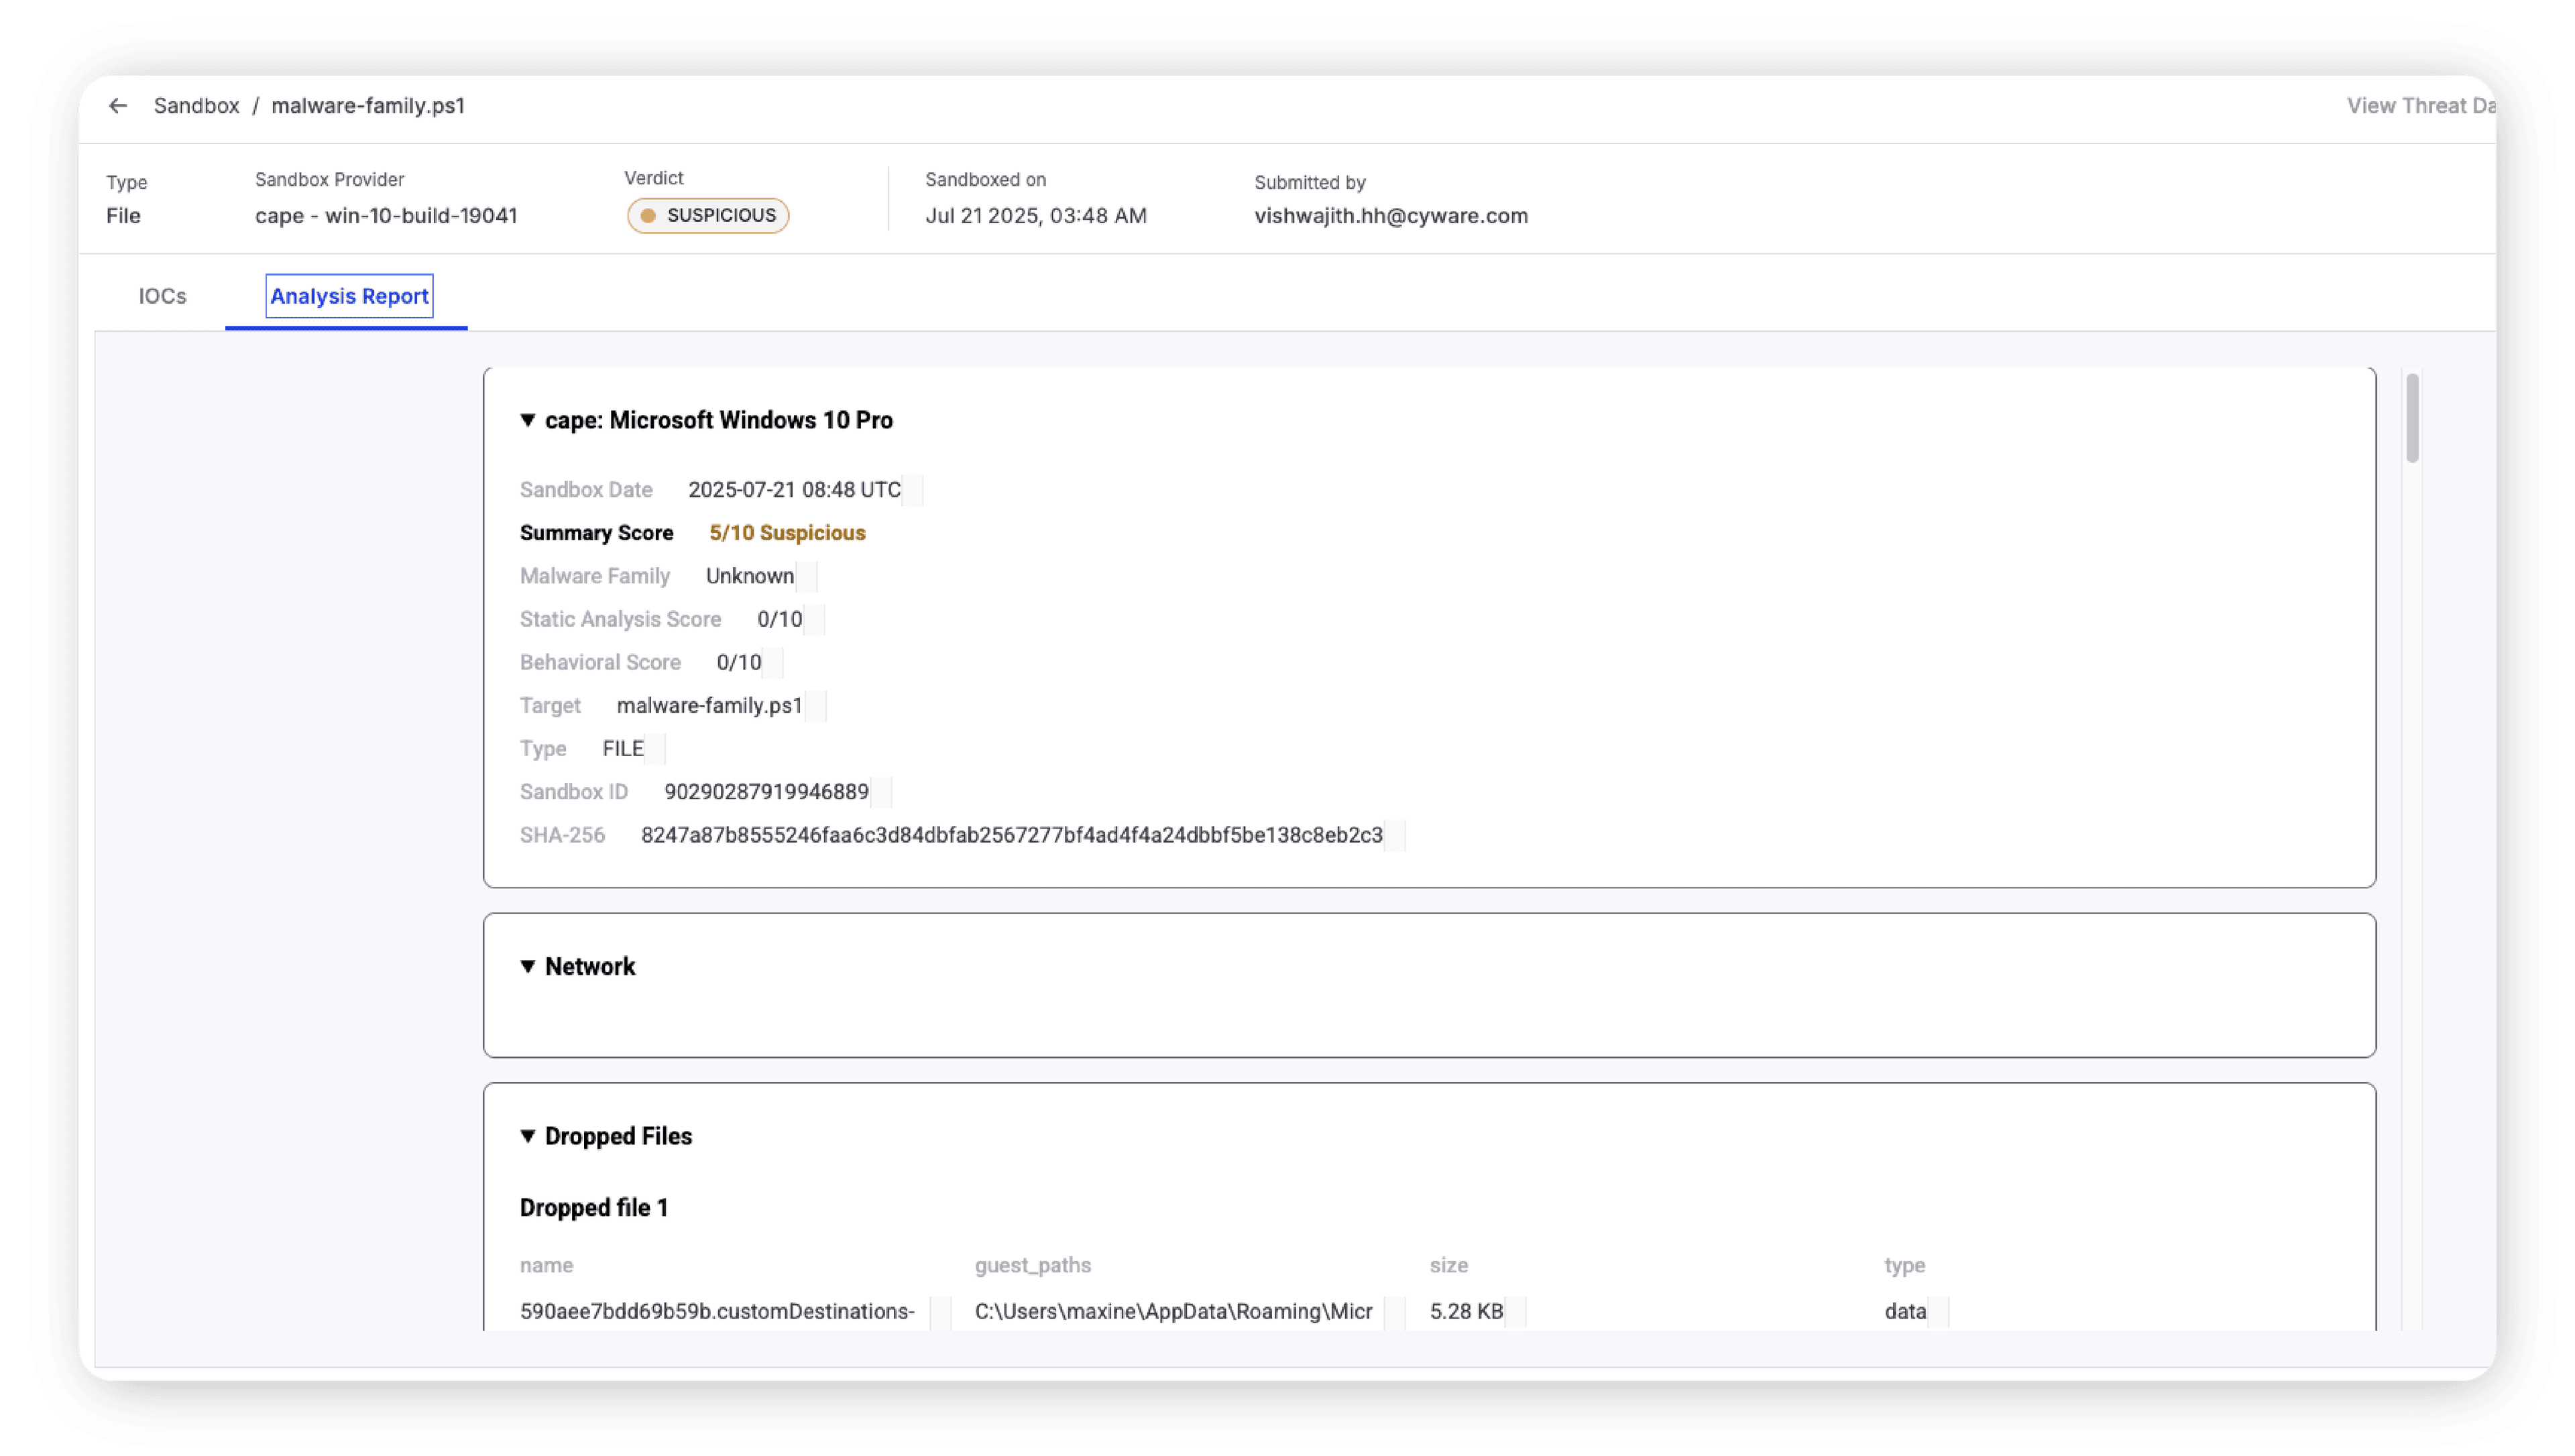Image resolution: width=2575 pixels, height=1456 pixels.
Task: Click the small box after the Sandbox ID value
Action: pyautogui.click(x=881, y=793)
